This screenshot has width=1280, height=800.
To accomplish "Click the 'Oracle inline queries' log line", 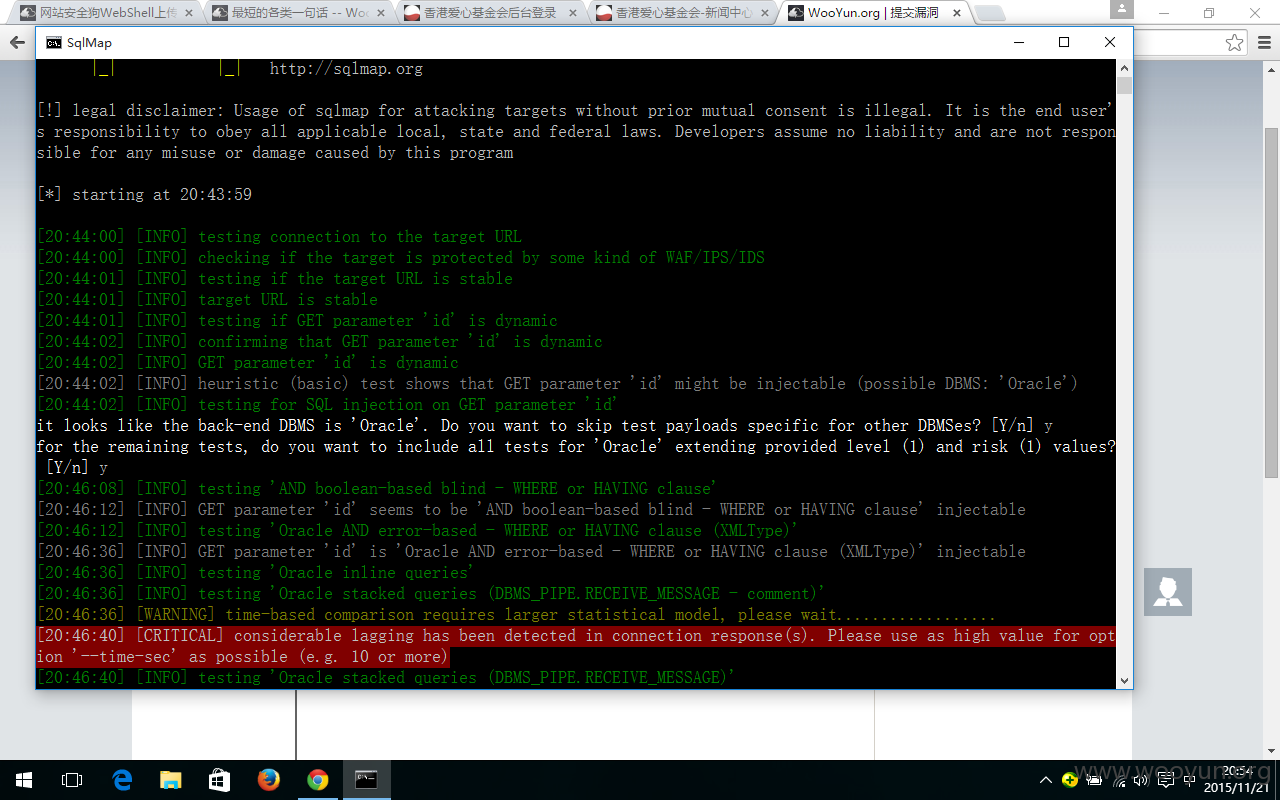I will click(255, 573).
